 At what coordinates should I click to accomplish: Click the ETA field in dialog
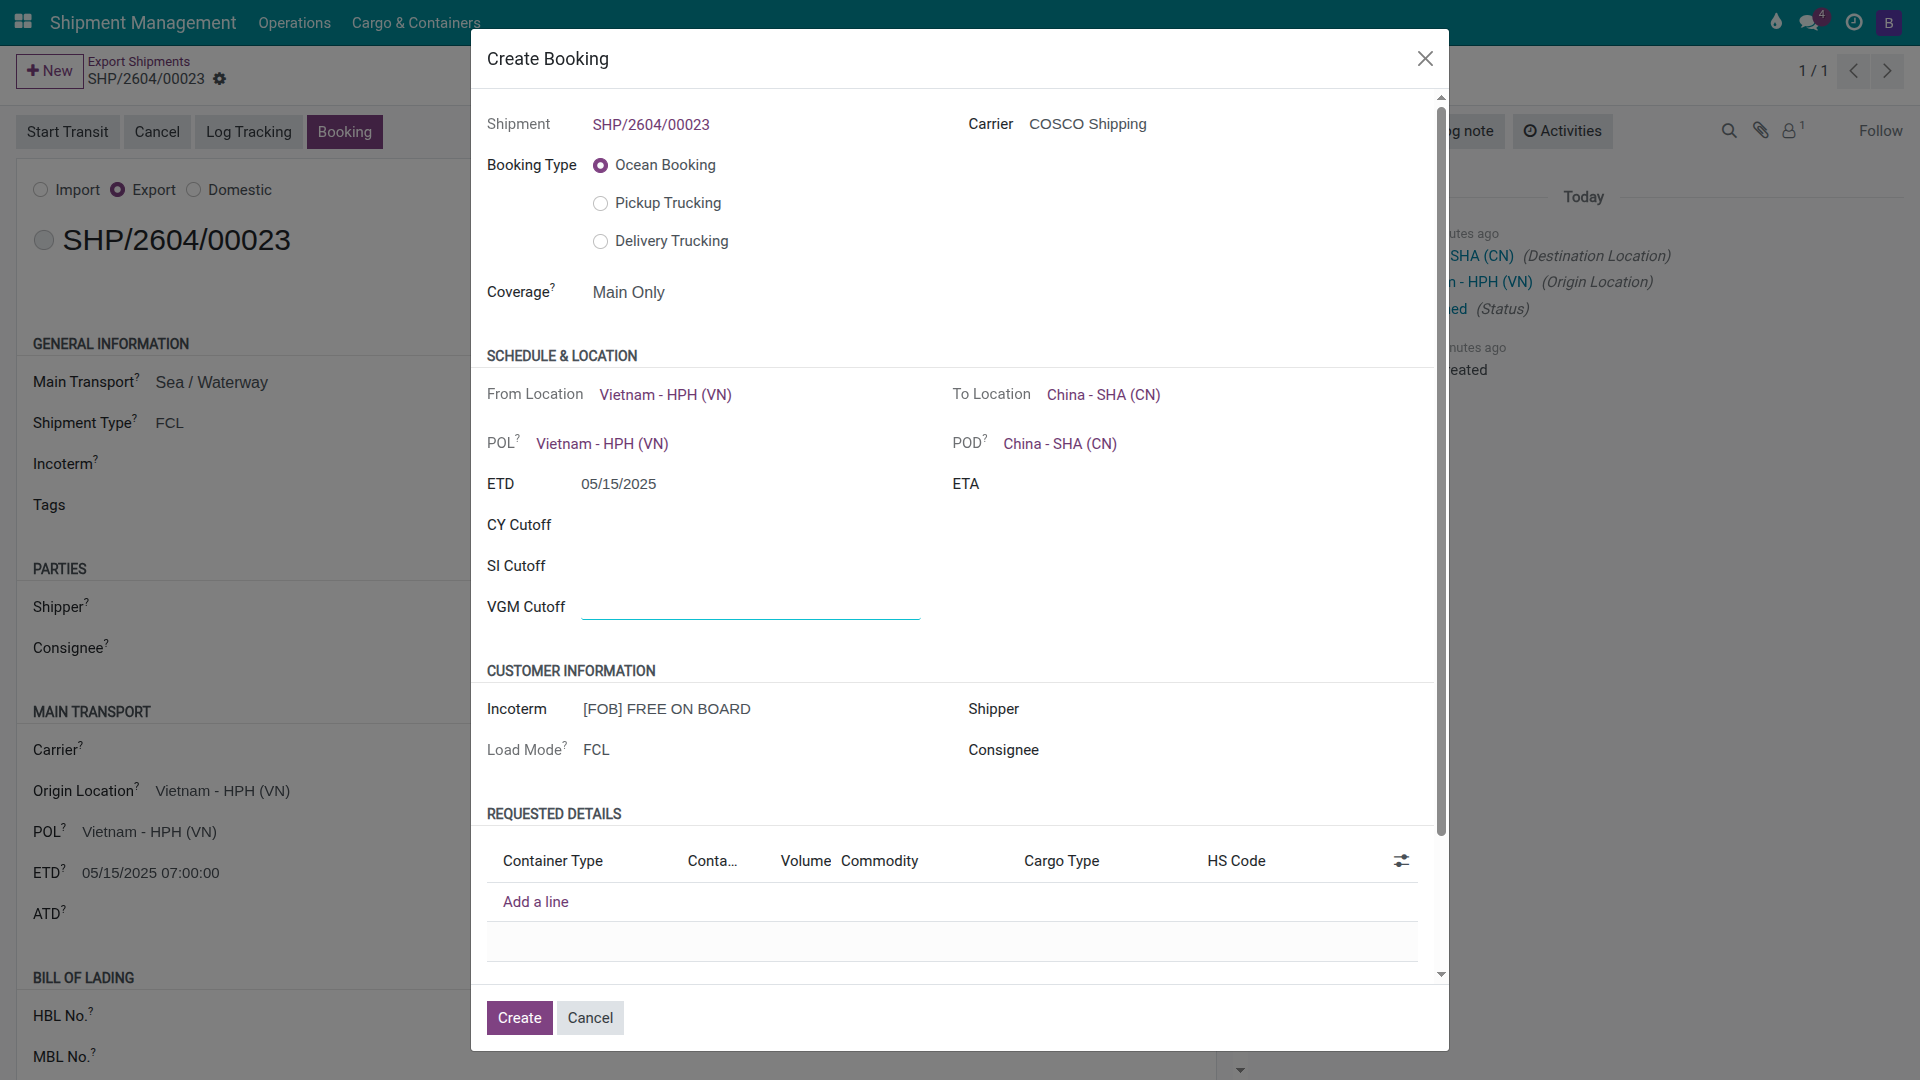[x=1207, y=484]
